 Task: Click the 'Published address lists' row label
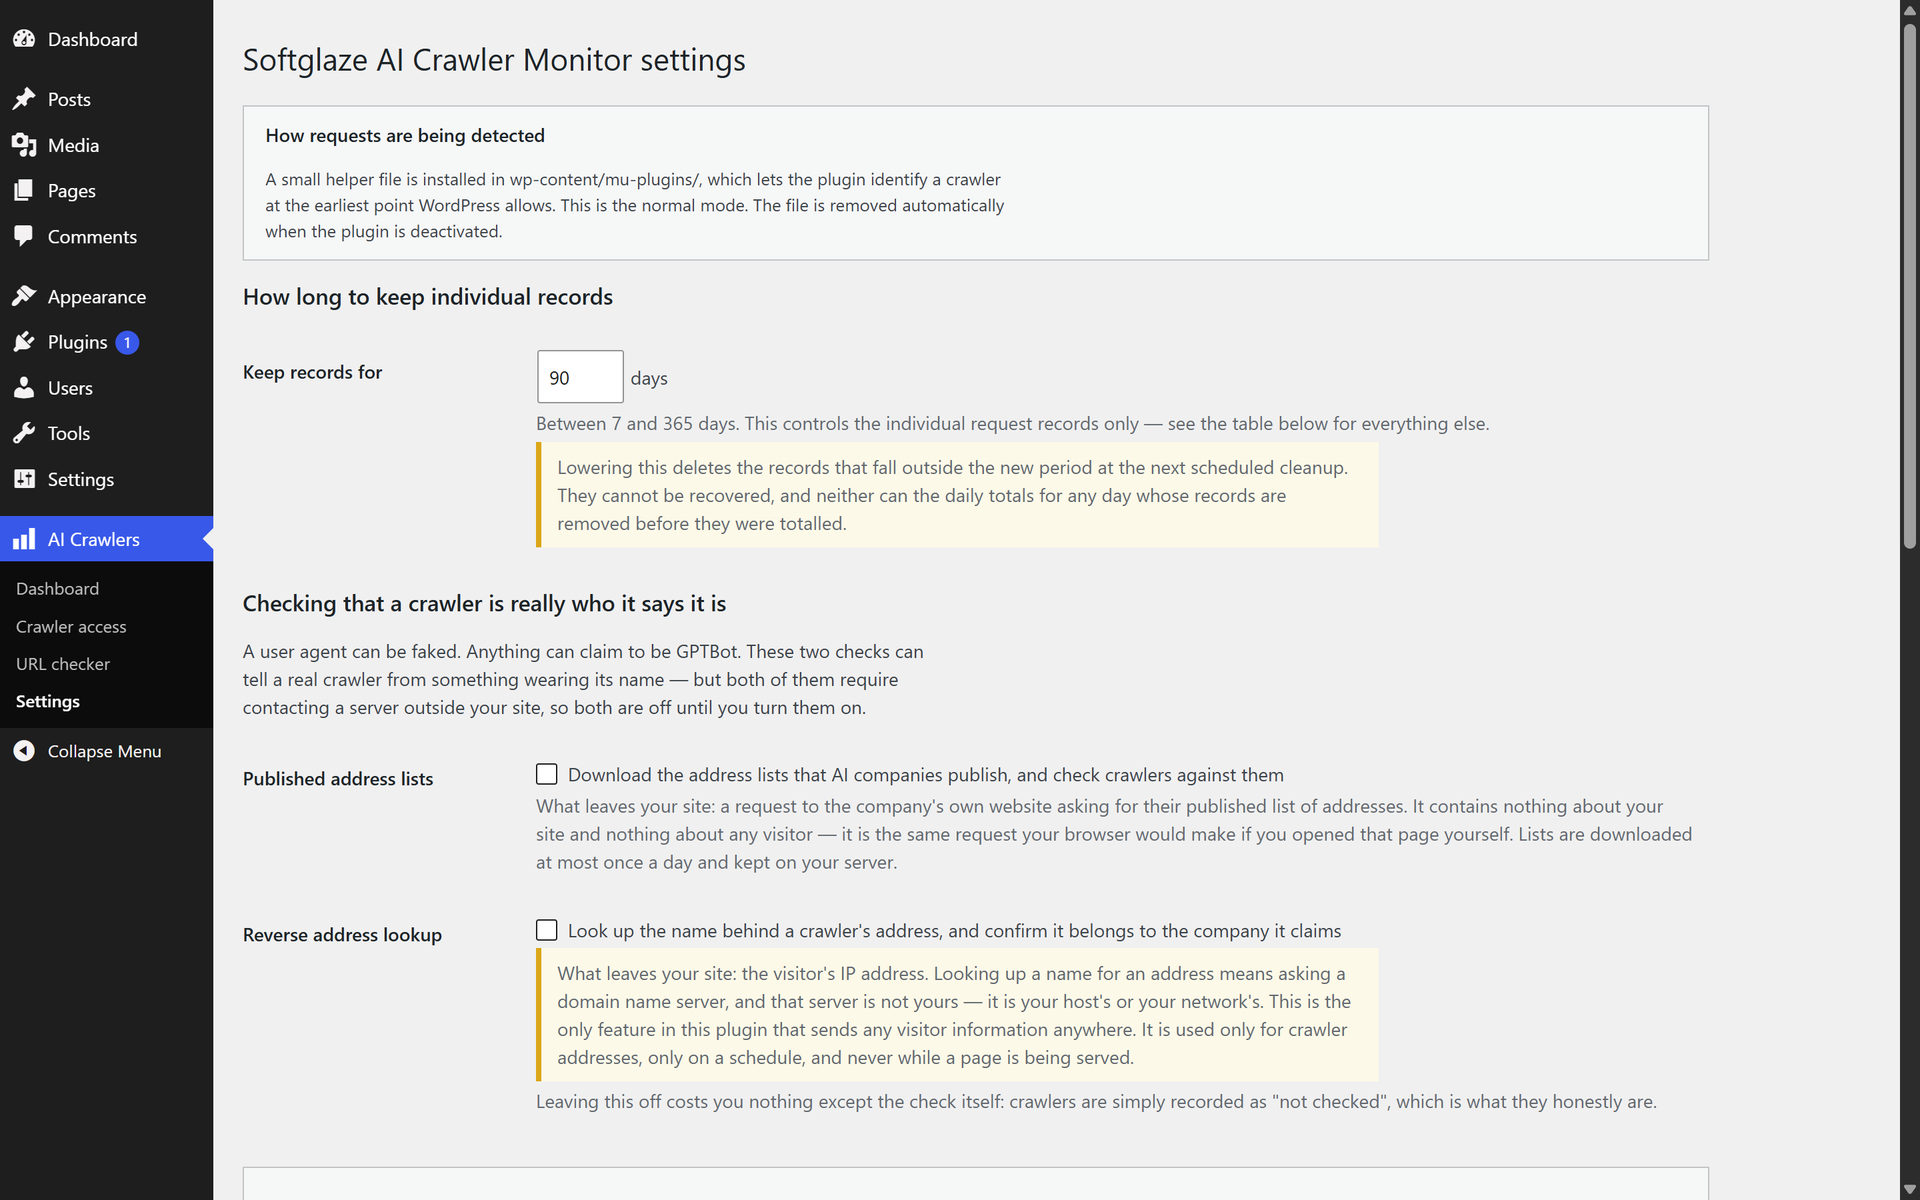tap(338, 779)
